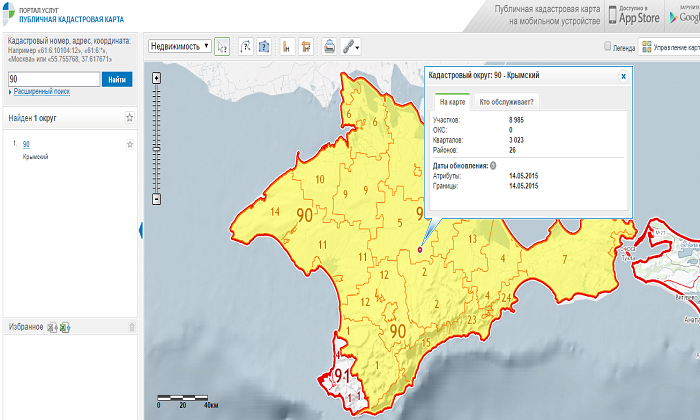The width and height of the screenshot is (700, 420).
Task: Switch to Кто обслуживает? tab
Action: coord(506,102)
